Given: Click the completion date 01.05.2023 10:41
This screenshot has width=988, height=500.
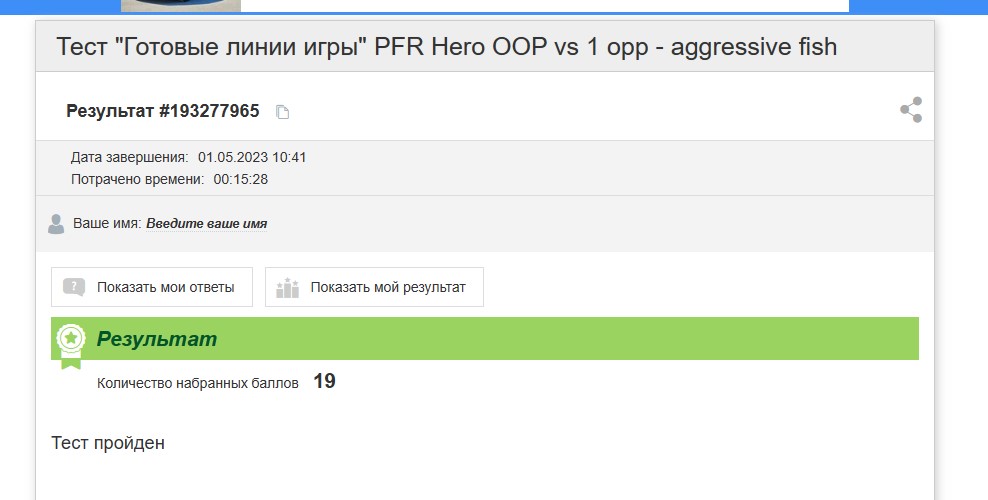Looking at the screenshot, I should coord(251,157).
